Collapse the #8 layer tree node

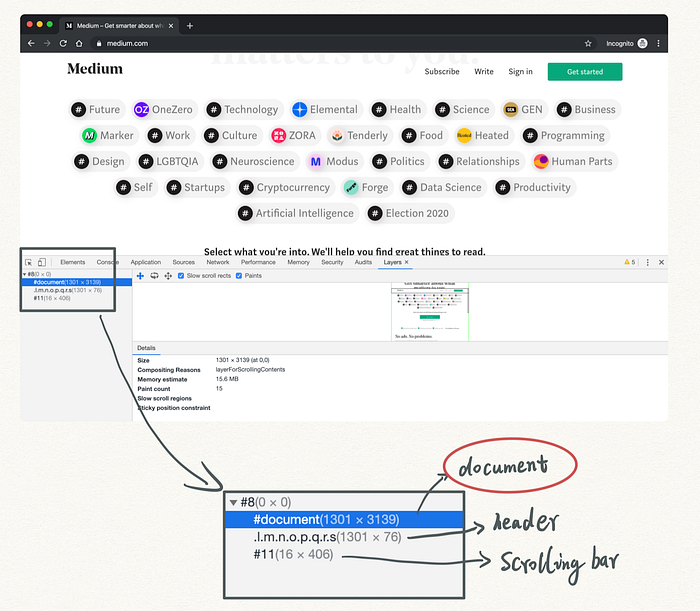coord(25,274)
